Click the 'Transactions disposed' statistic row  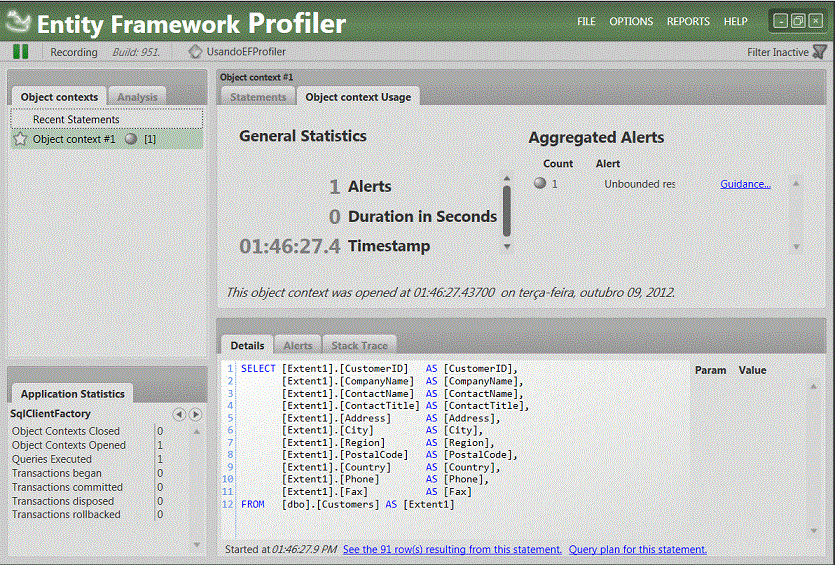click(87, 501)
